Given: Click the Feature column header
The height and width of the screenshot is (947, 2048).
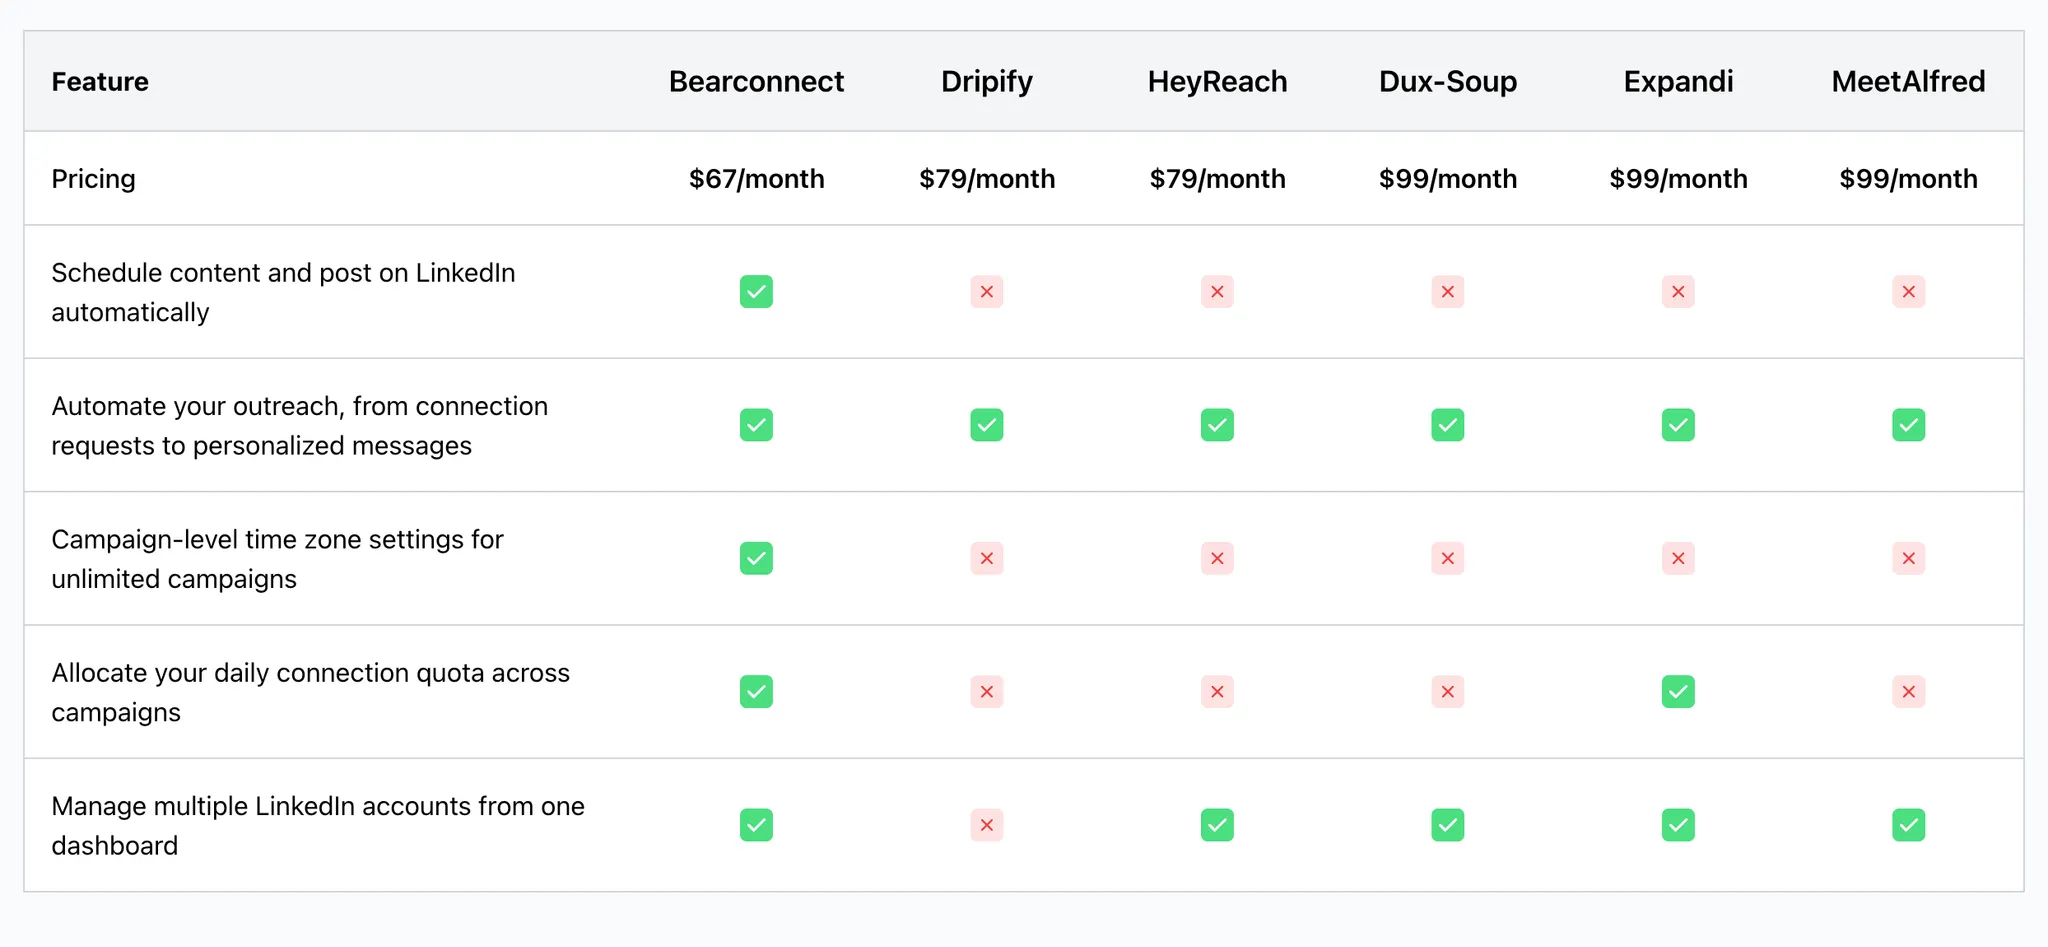Looking at the screenshot, I should click(x=100, y=81).
